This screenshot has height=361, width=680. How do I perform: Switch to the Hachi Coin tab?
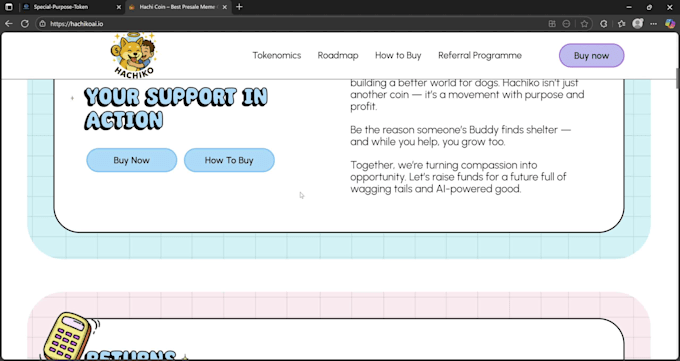point(178,7)
